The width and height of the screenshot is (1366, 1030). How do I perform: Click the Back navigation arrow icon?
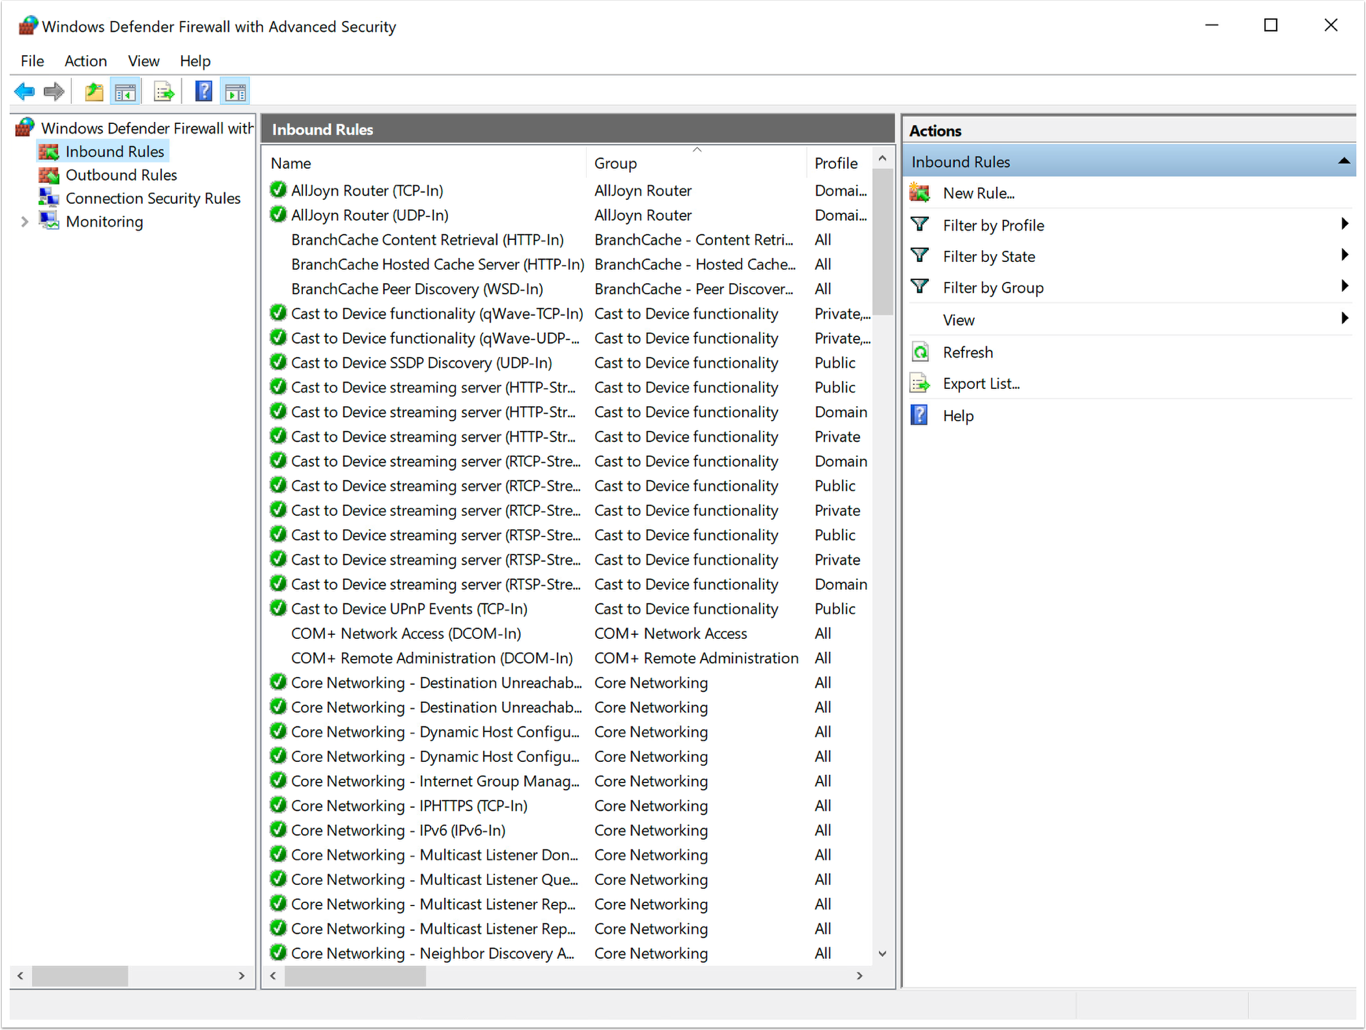pos(24,91)
